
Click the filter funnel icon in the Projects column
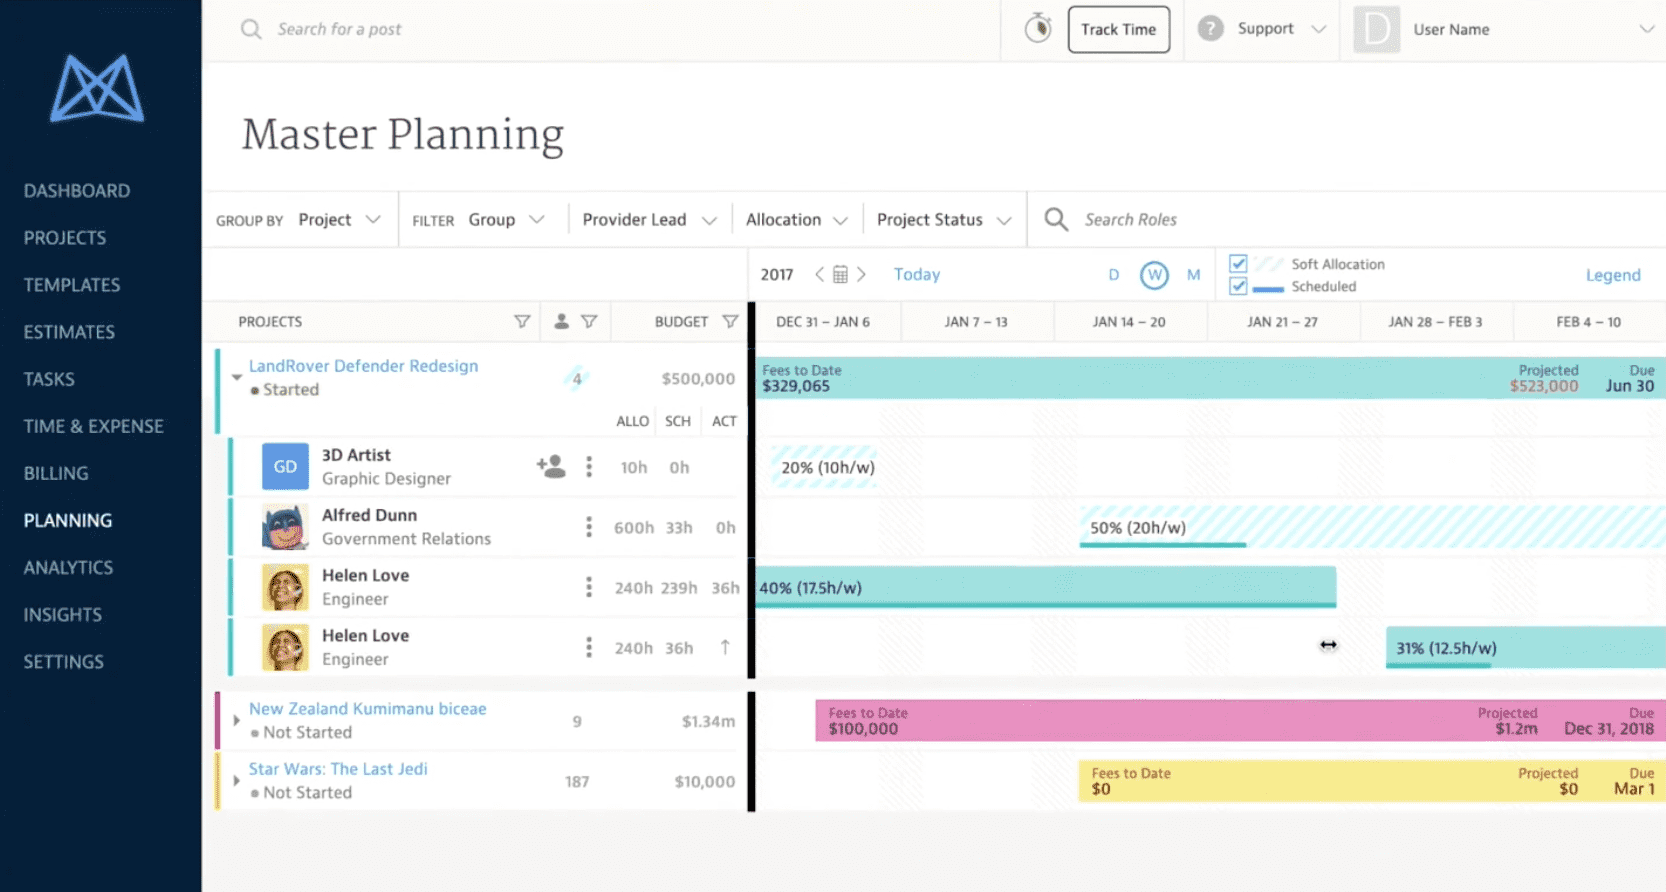coord(521,321)
